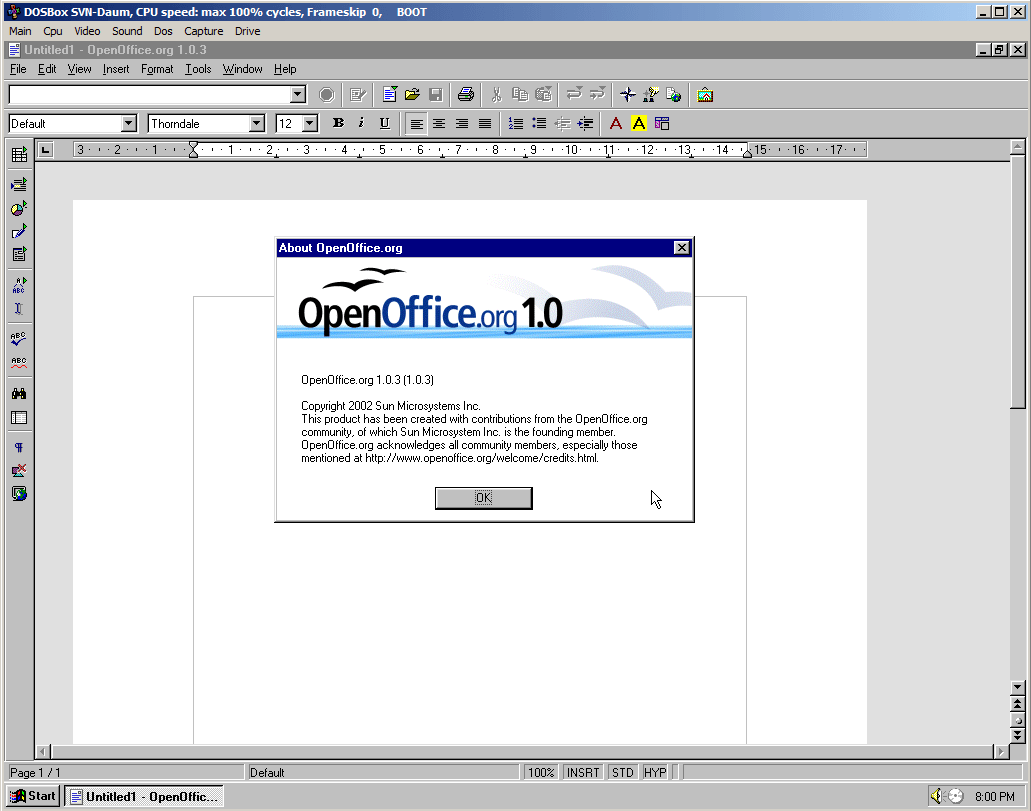Open the Tools menu
This screenshot has height=811, width=1031.
click(198, 69)
